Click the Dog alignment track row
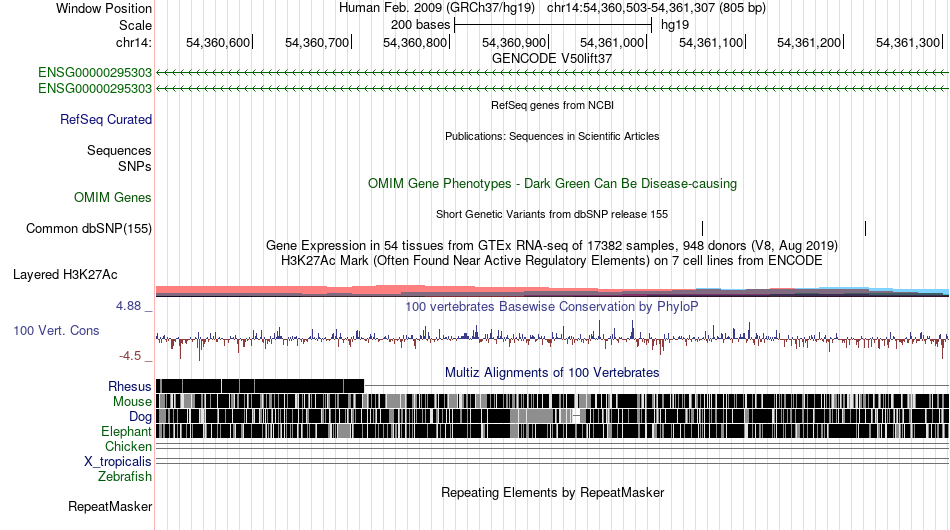Image resolution: width=950 pixels, height=530 pixels. point(552,416)
